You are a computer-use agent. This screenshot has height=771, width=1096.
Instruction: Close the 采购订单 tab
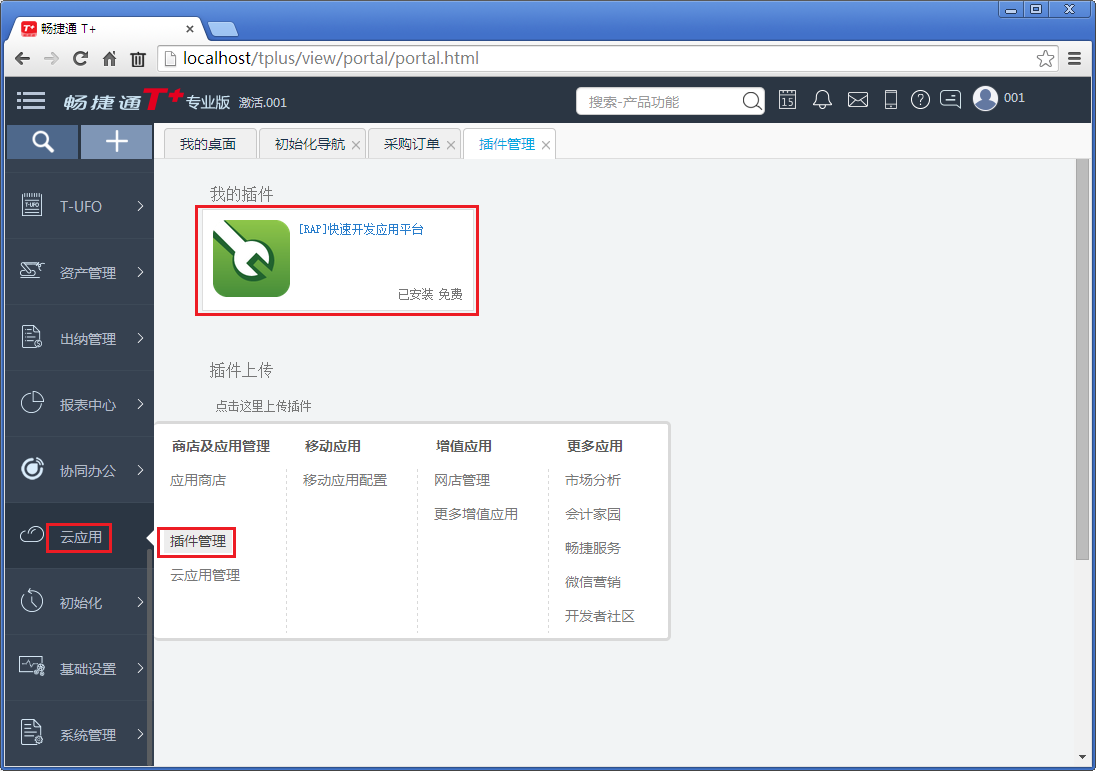click(x=451, y=145)
